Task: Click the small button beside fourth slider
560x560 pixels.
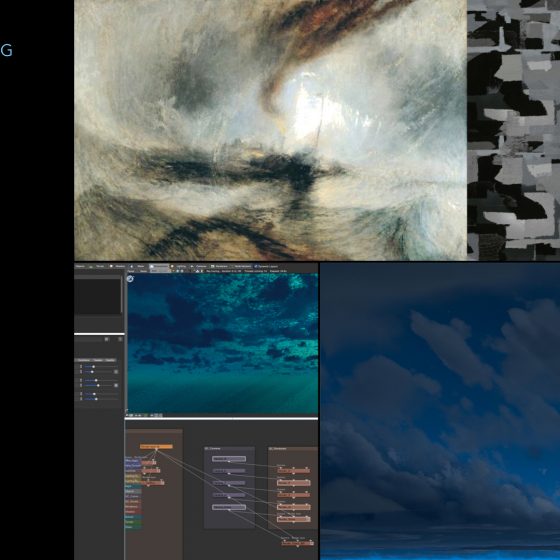Action: click(x=116, y=385)
